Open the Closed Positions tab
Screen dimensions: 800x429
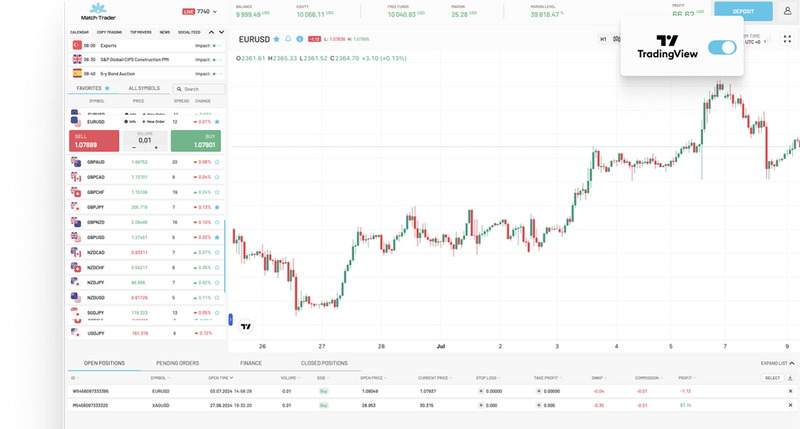coord(324,364)
